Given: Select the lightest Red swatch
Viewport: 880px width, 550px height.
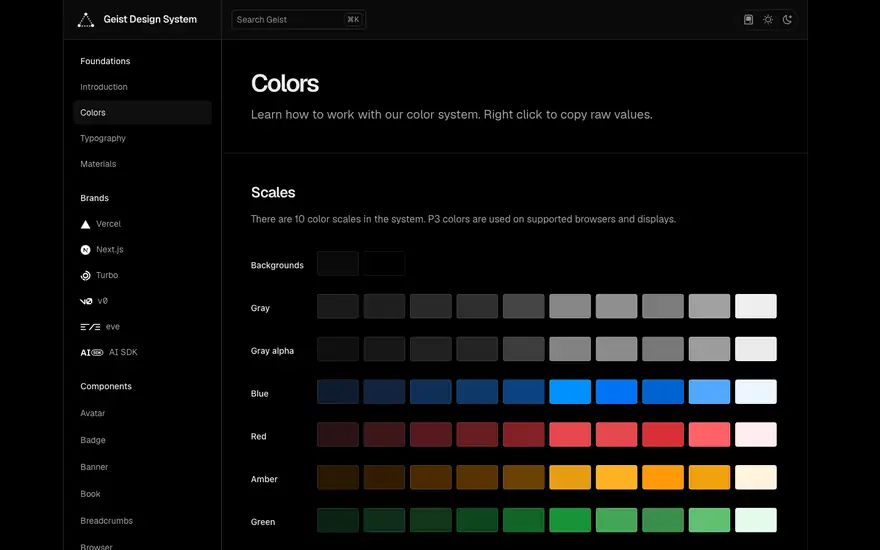Looking at the screenshot, I should pos(756,434).
